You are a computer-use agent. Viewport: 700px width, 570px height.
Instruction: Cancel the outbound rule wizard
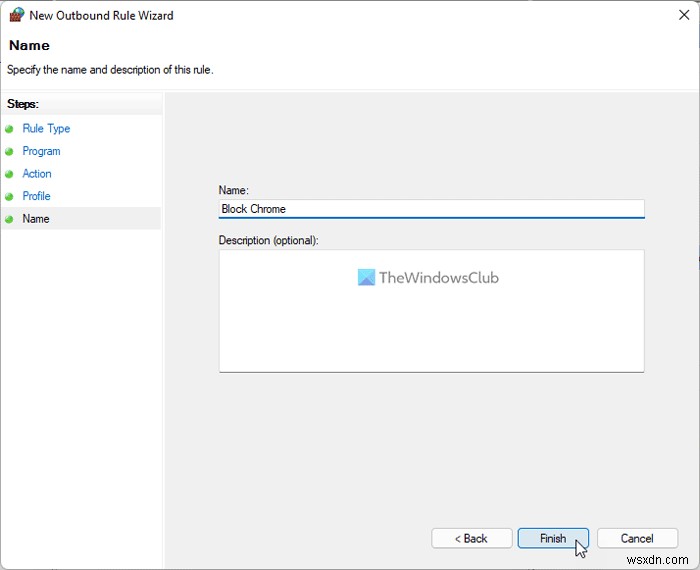(x=637, y=538)
